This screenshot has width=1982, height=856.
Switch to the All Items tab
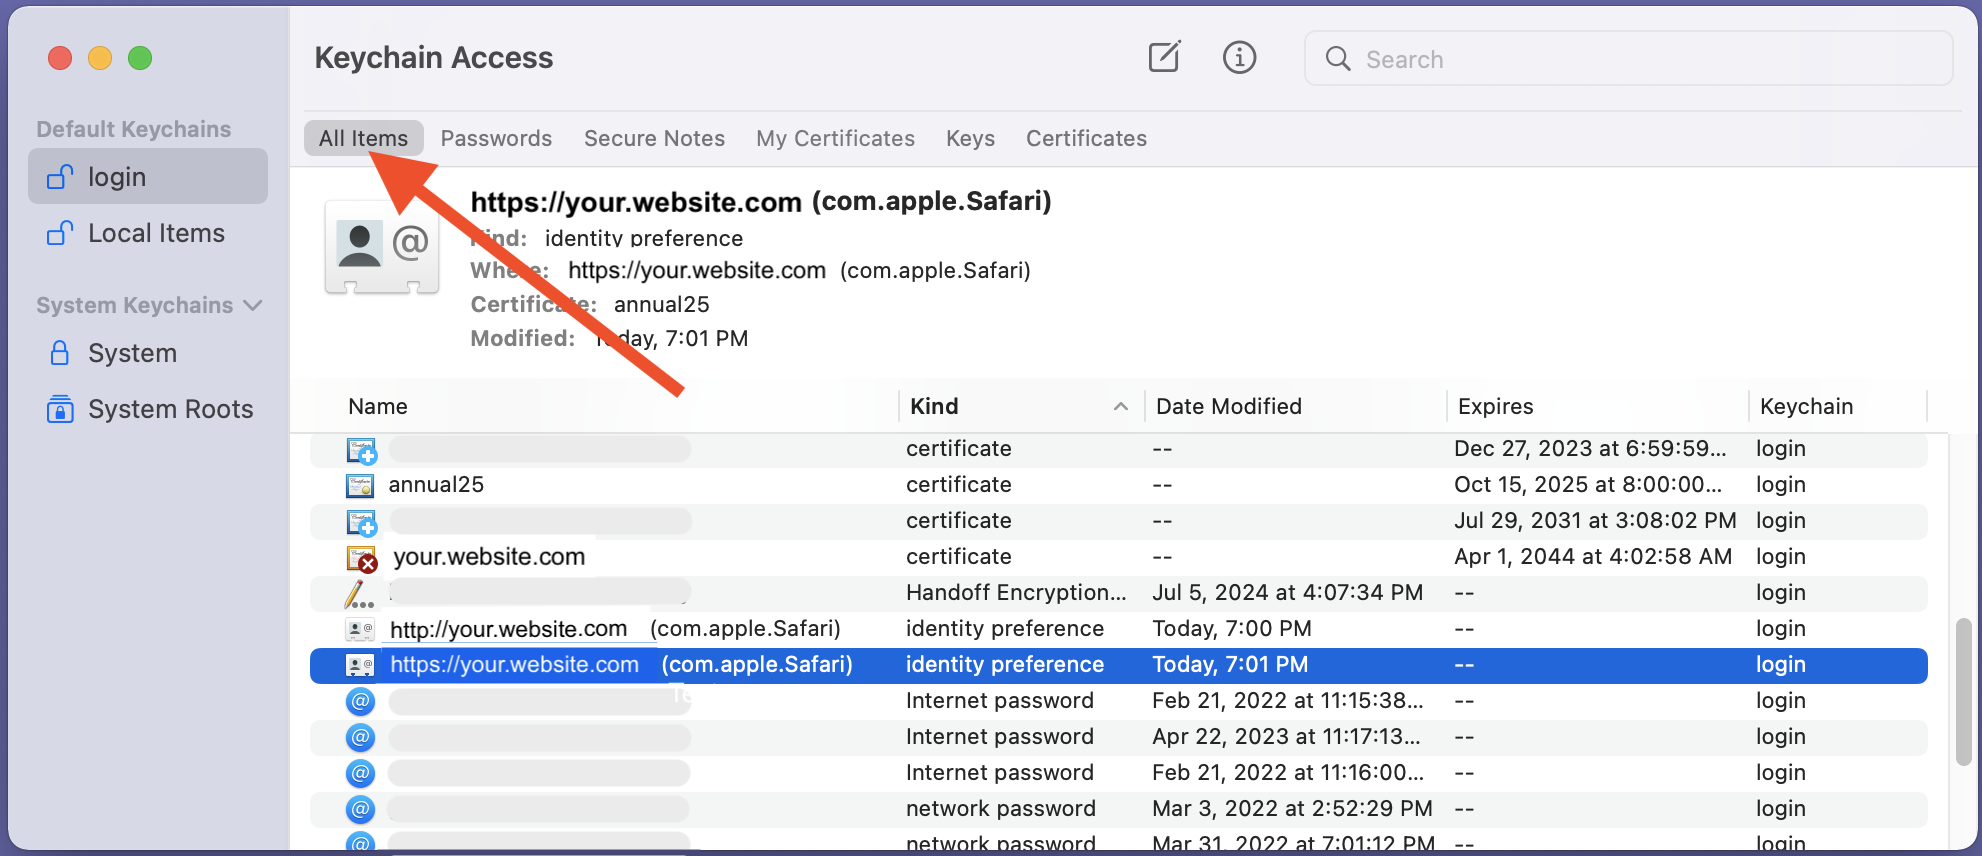click(x=364, y=138)
